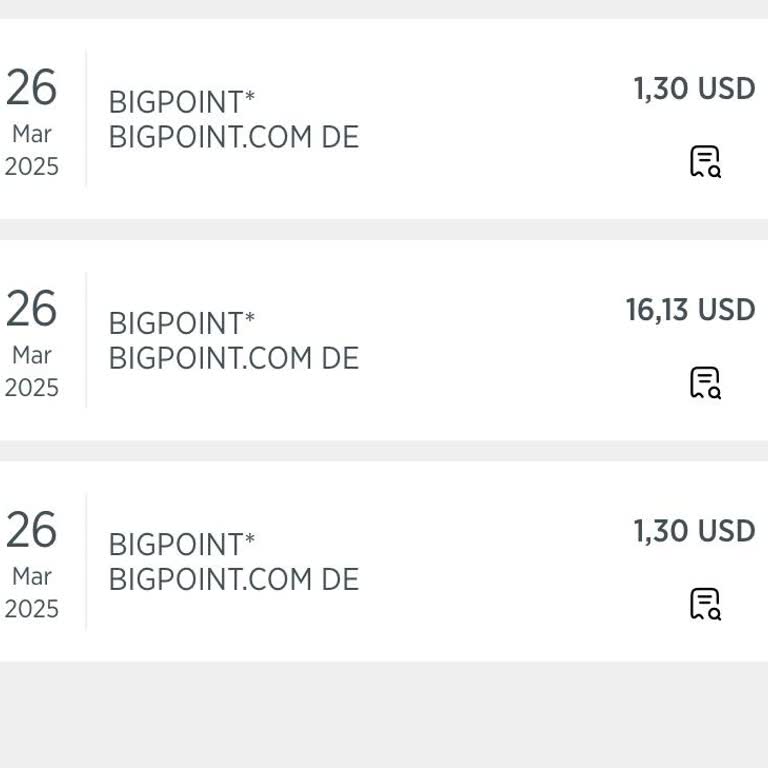Open the last BIGPOINT* transaction title
The width and height of the screenshot is (768, 768).
(182, 545)
